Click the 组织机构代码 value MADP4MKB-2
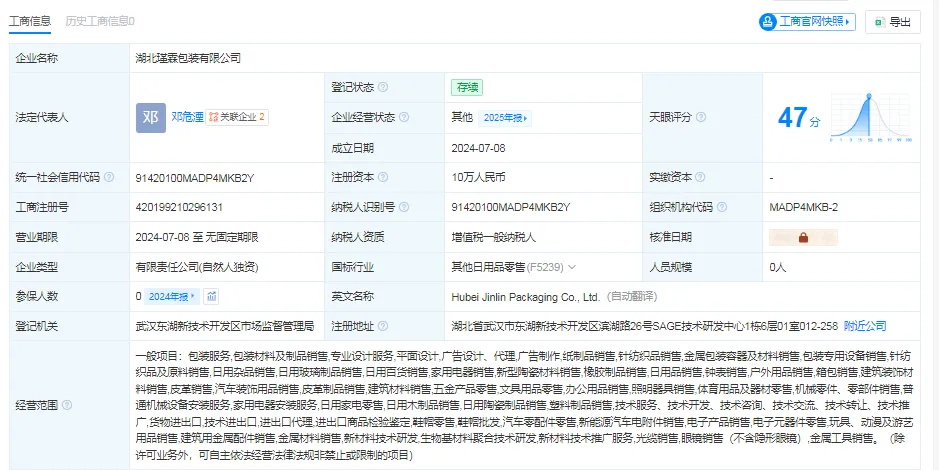 tap(804, 207)
